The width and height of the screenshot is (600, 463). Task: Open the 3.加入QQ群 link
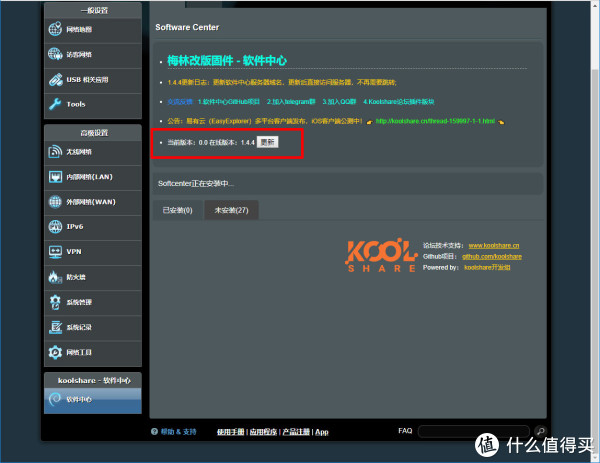click(339, 101)
